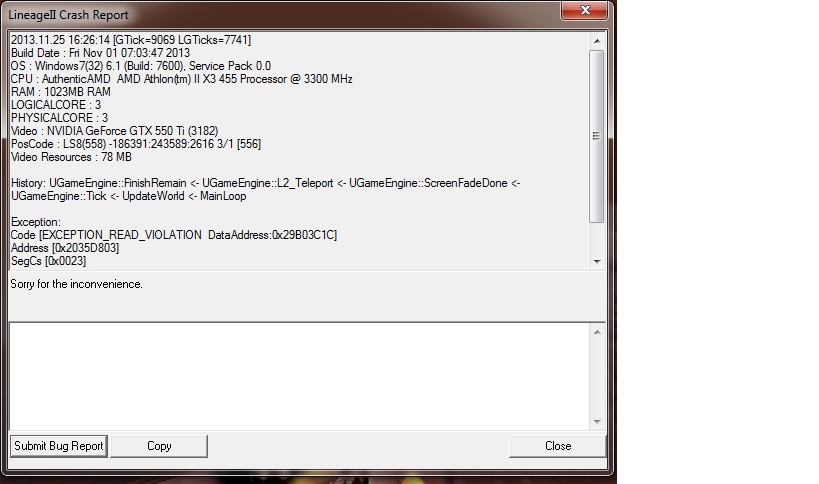Click the crash log scrollbar thumb
This screenshot has height=484, width=819.
click(597, 136)
